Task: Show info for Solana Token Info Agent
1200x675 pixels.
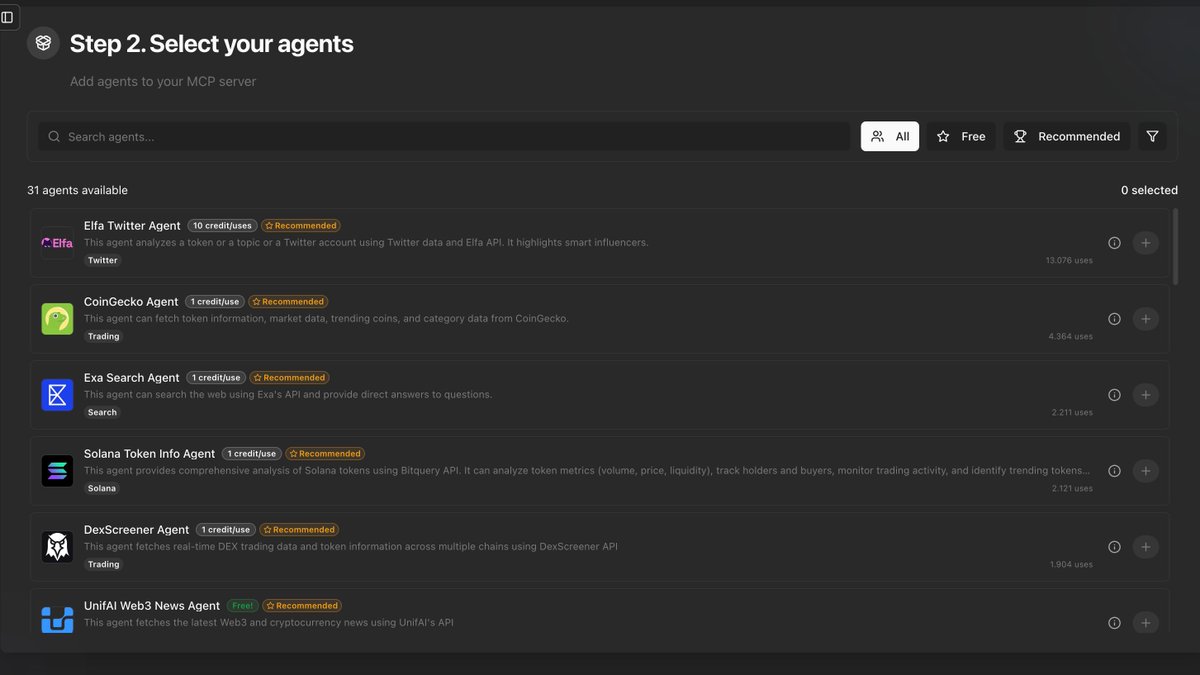Action: pyautogui.click(x=1114, y=471)
